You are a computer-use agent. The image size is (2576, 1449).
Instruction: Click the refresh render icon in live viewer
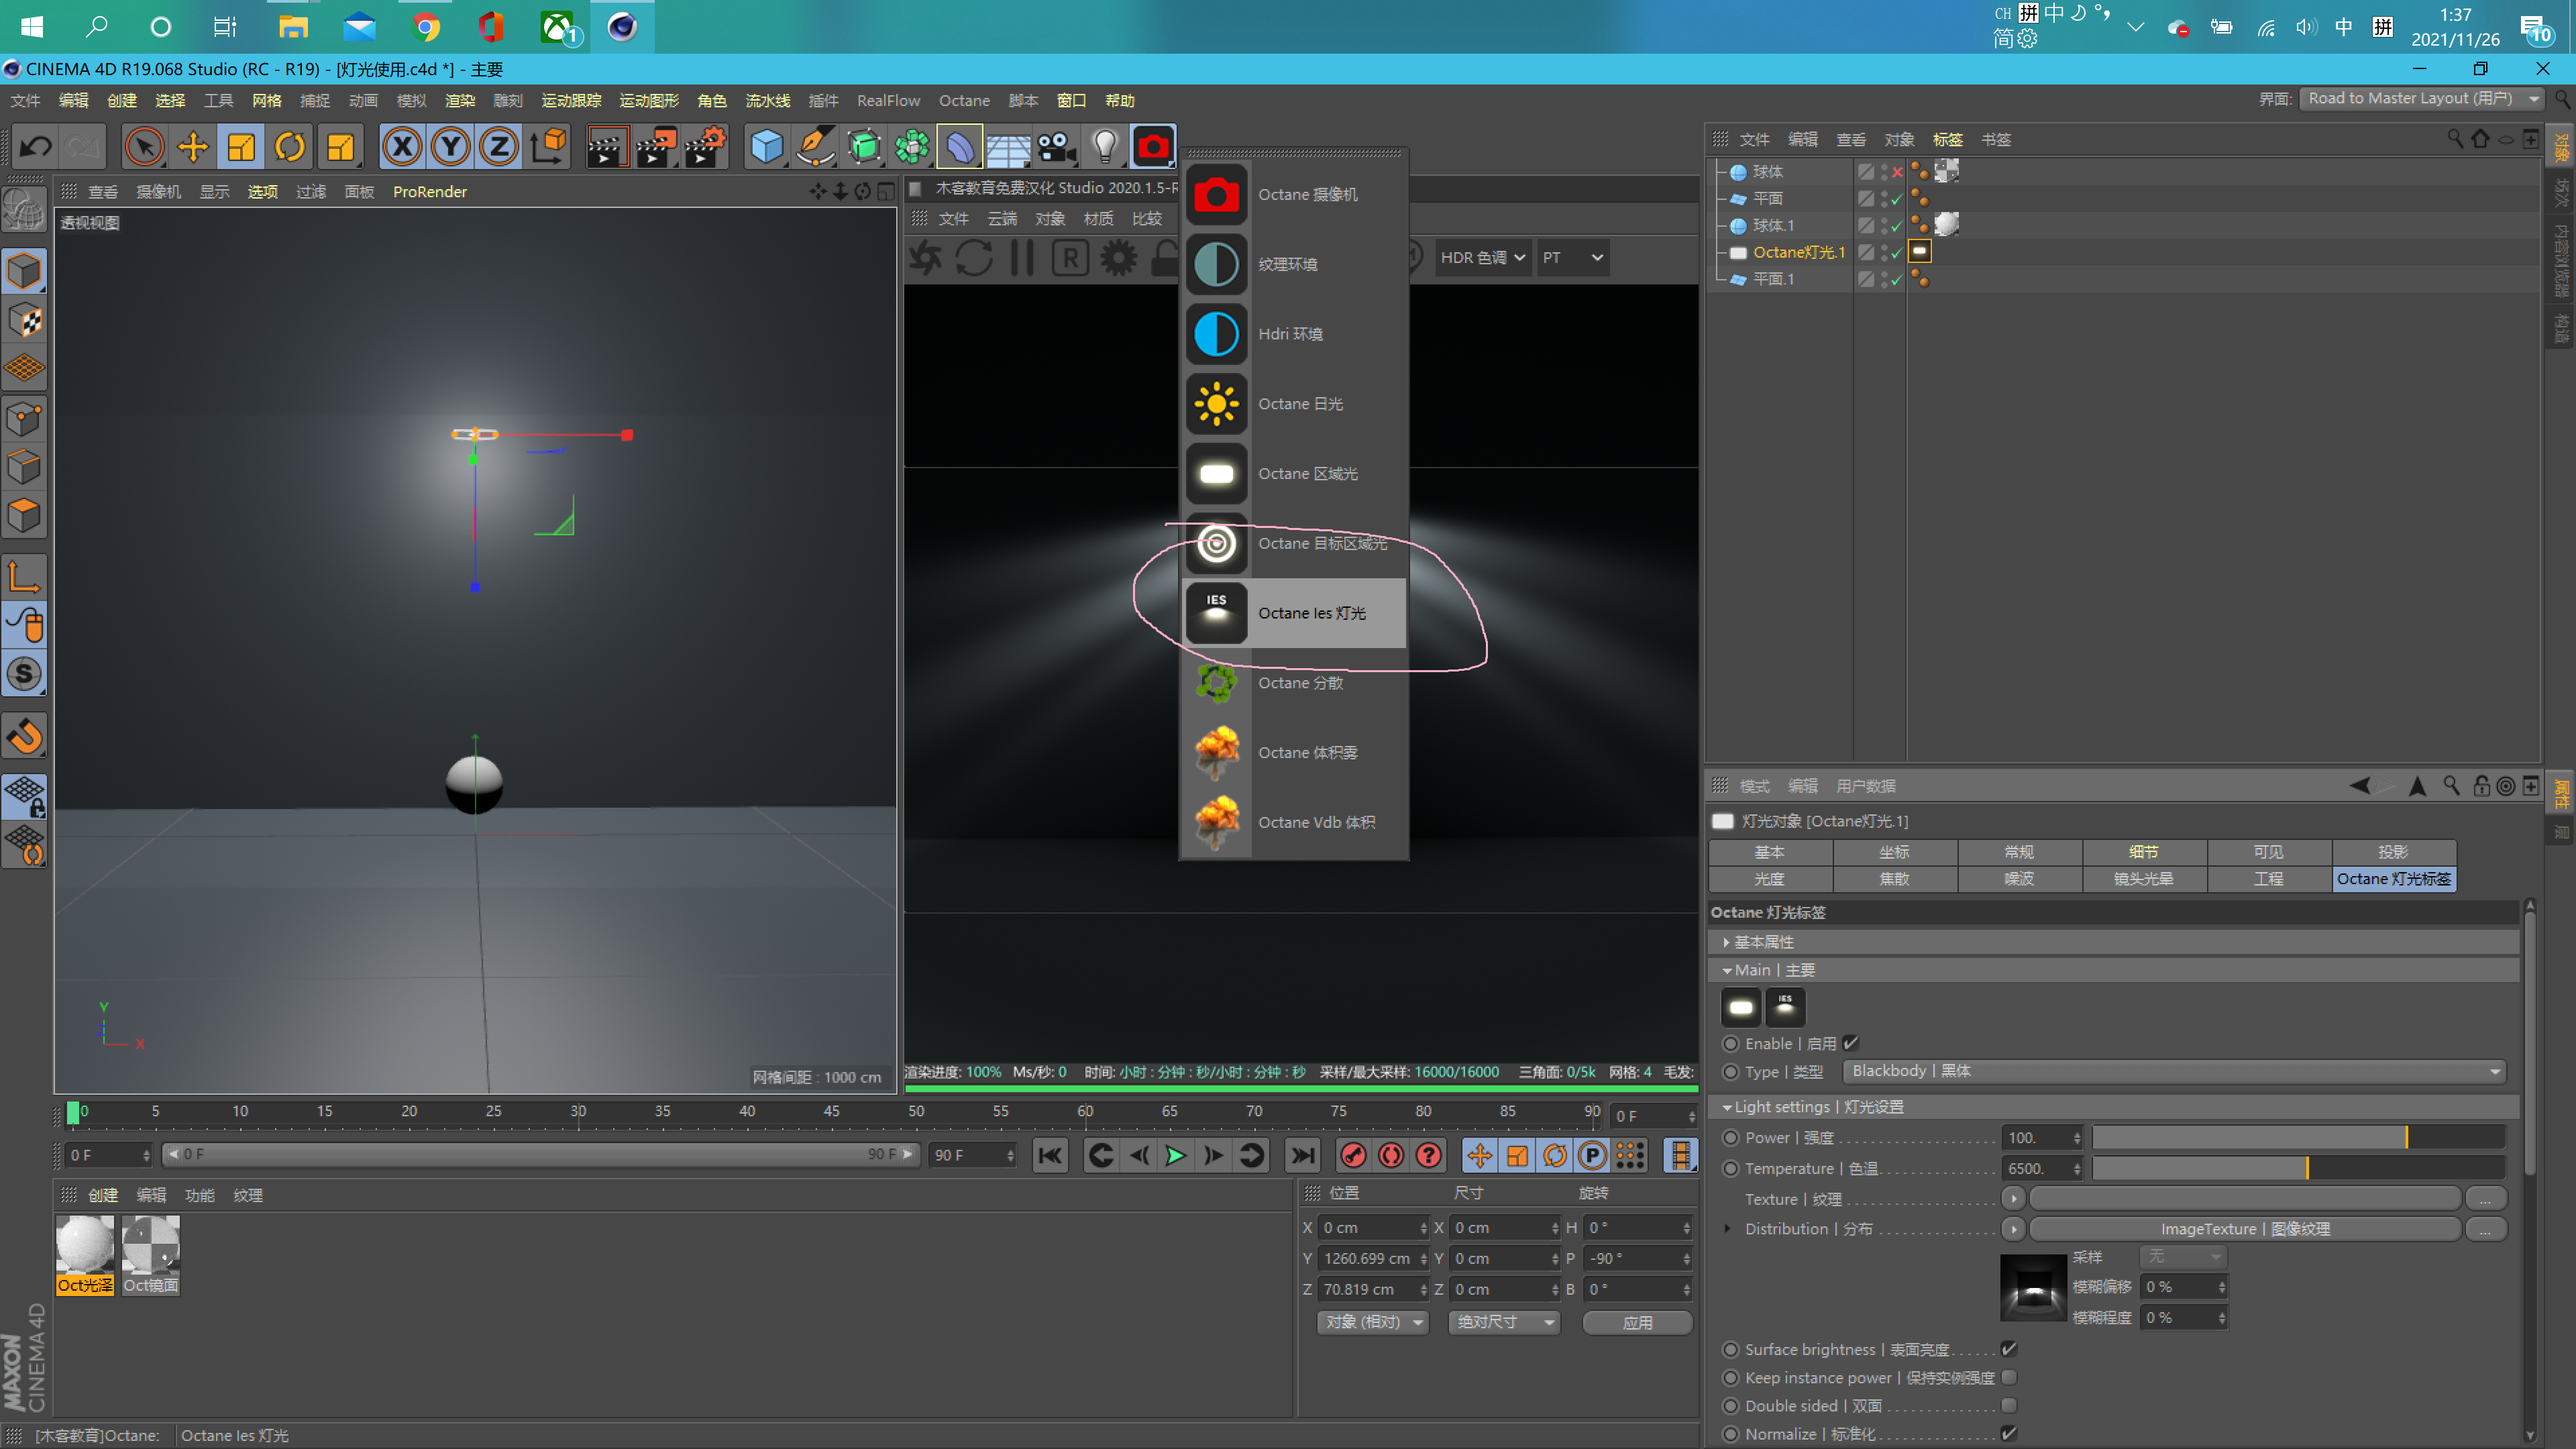point(974,257)
